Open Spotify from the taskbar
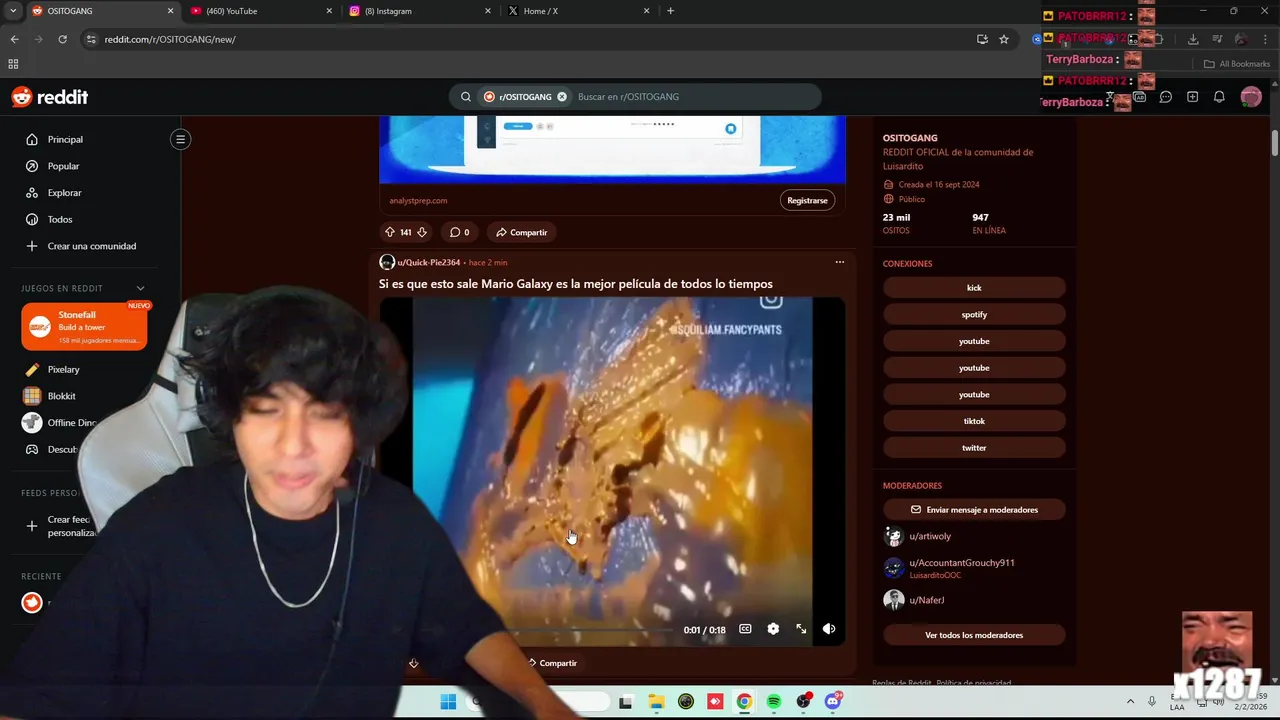This screenshot has height=720, width=1280. (x=774, y=702)
